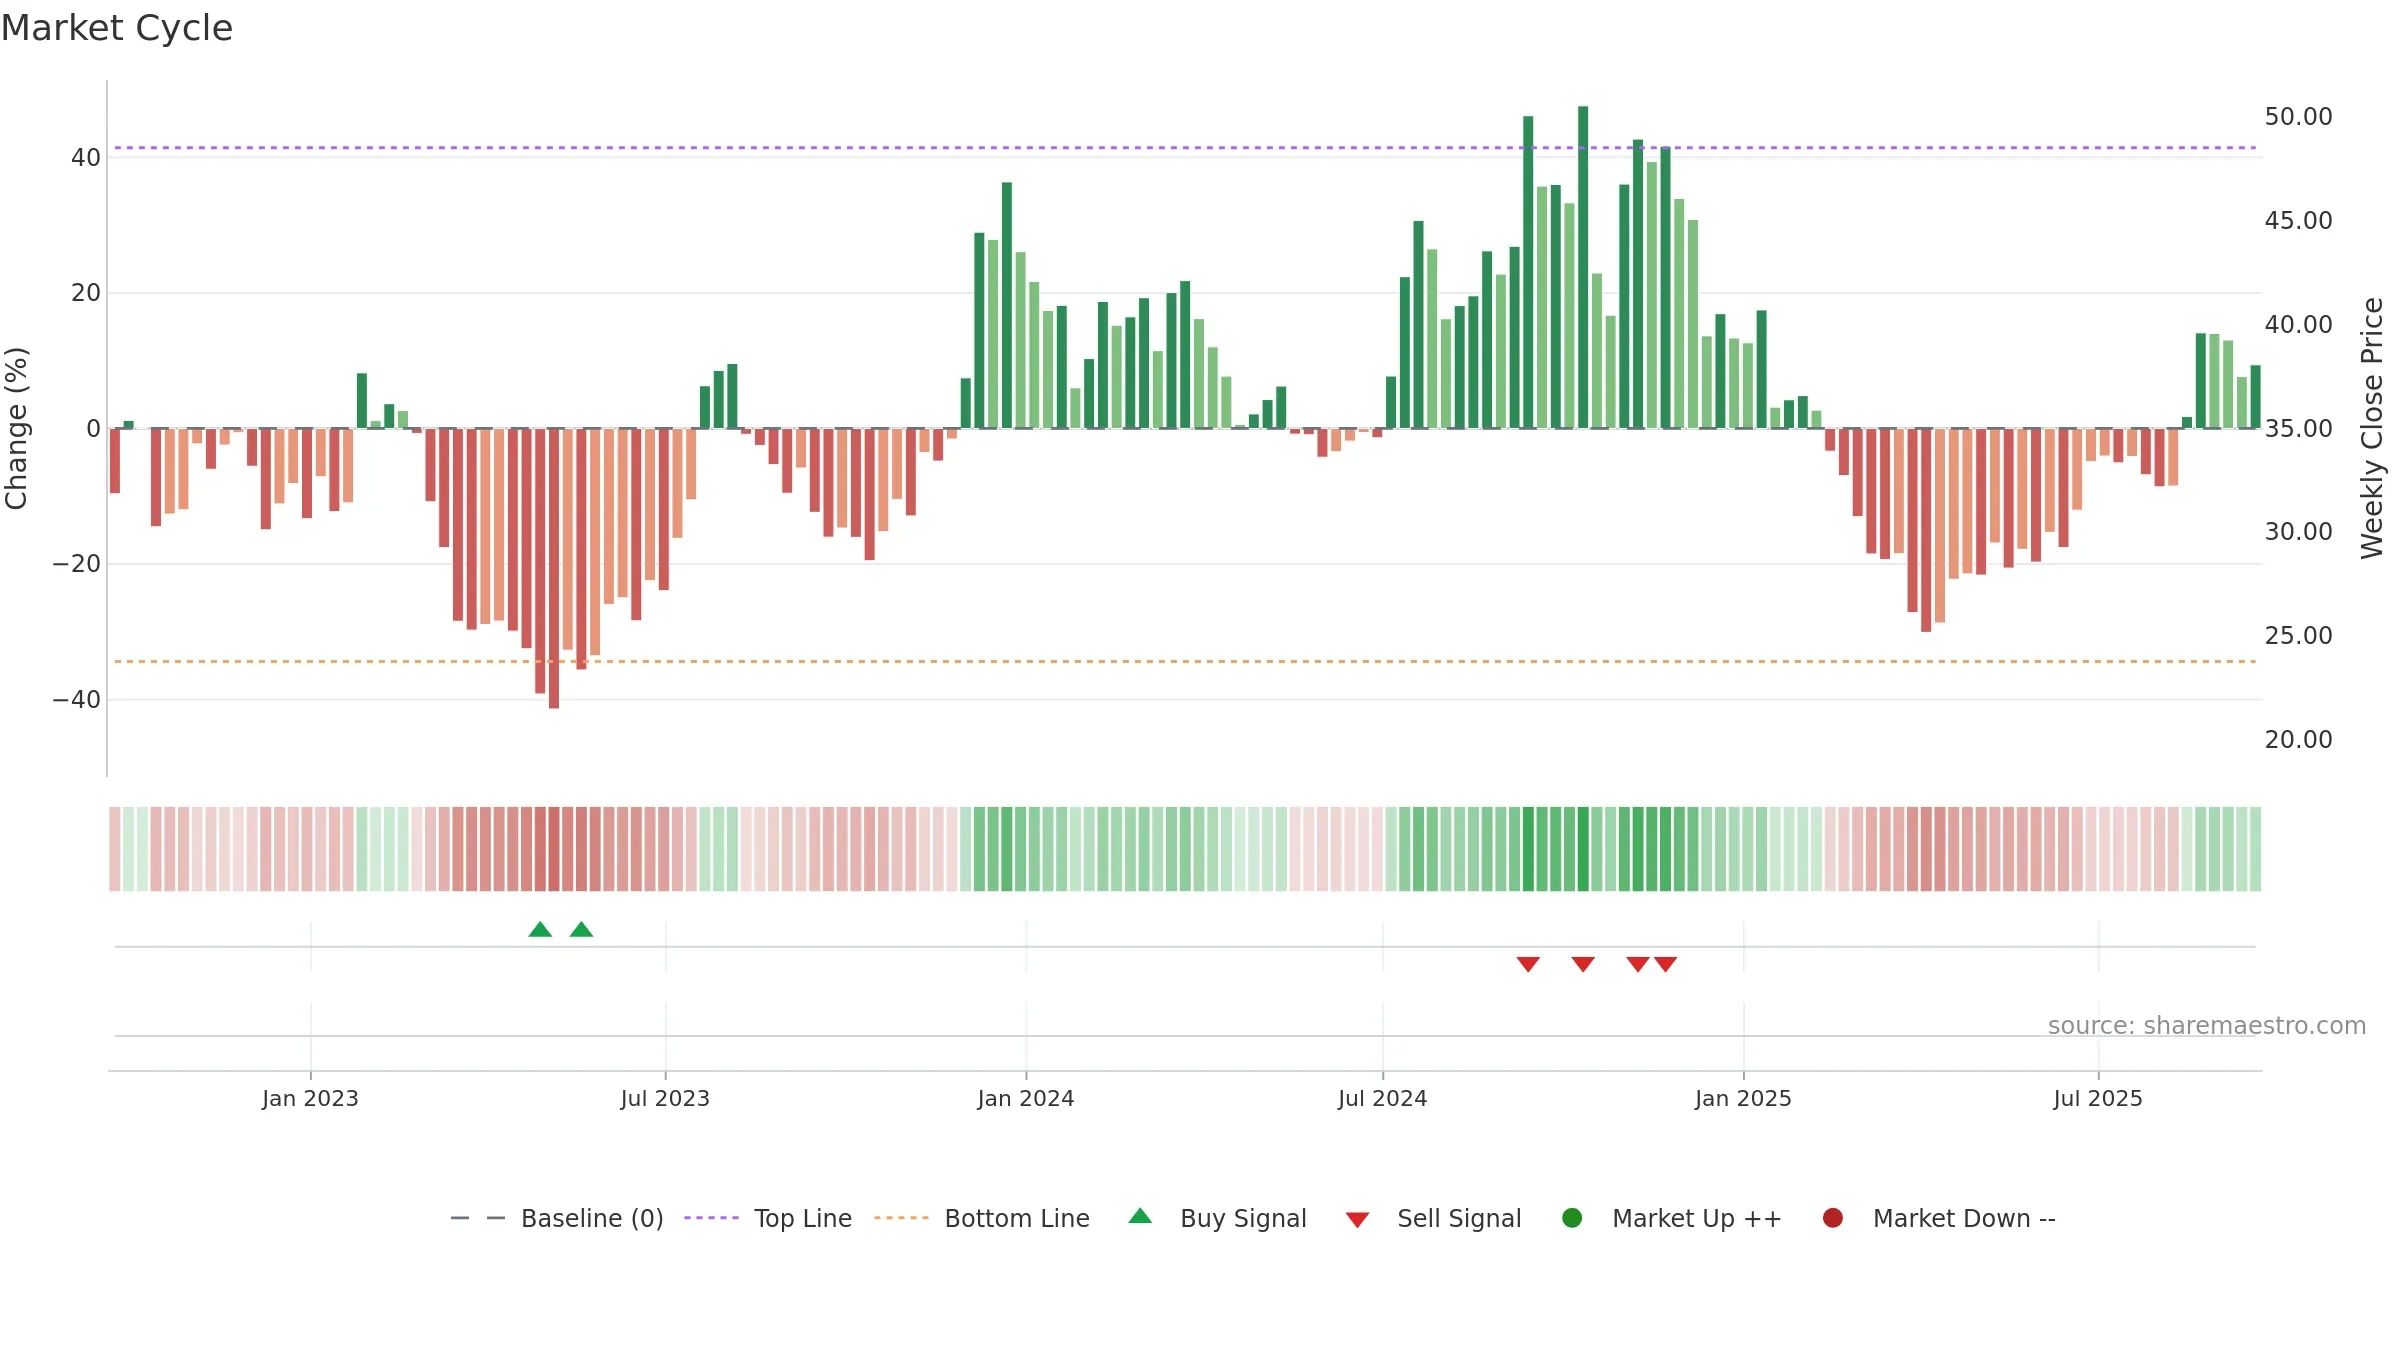Select the last sell signal marker before Jan 2025

[x=1665, y=964]
